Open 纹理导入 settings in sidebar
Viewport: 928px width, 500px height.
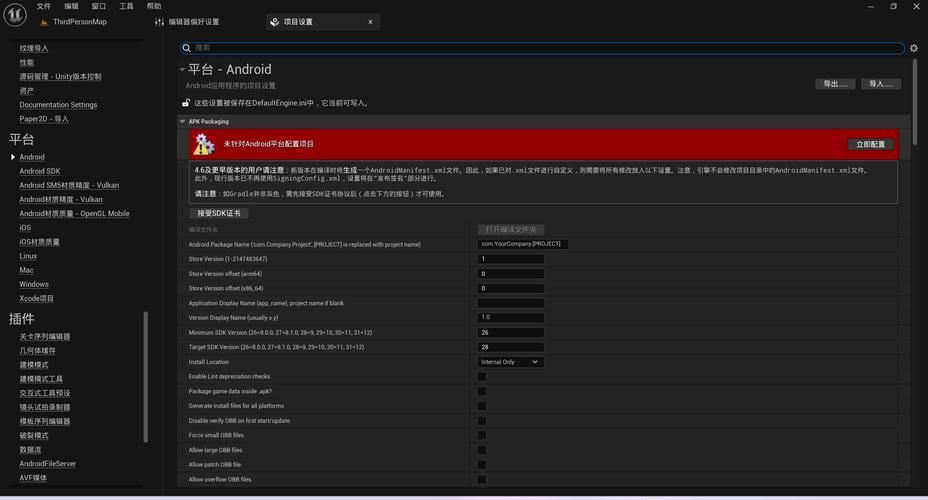pyautogui.click(x=34, y=48)
